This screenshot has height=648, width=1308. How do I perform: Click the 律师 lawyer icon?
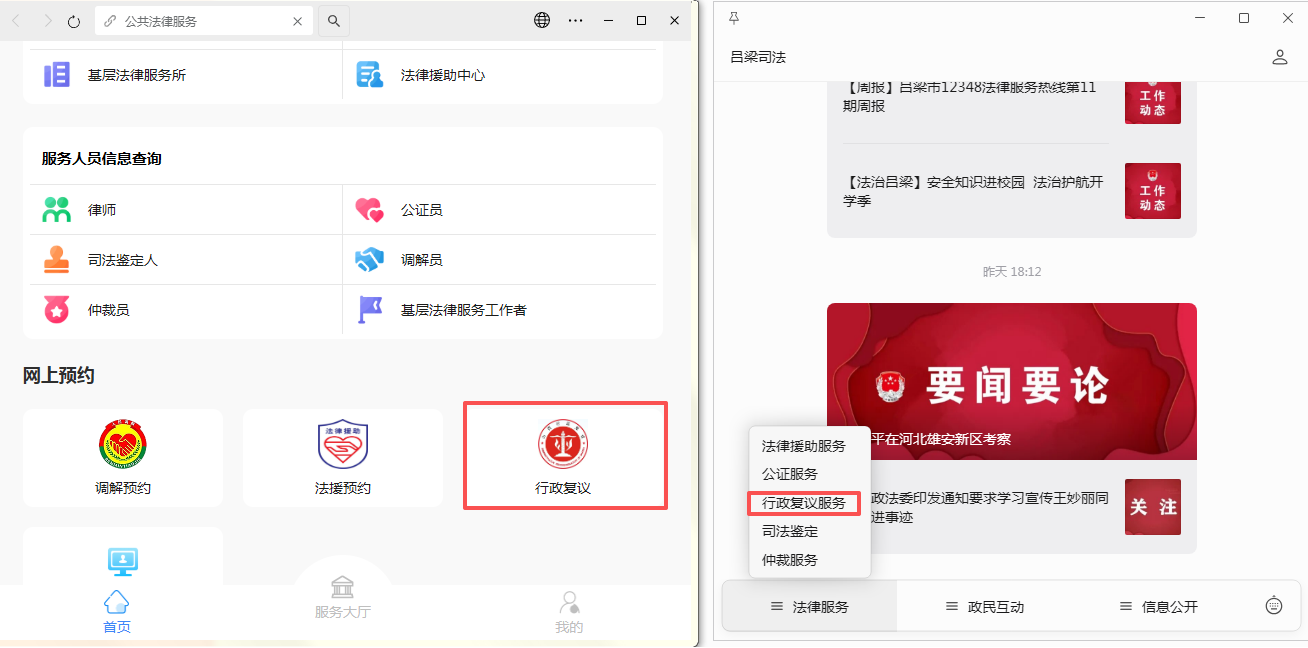pos(57,210)
